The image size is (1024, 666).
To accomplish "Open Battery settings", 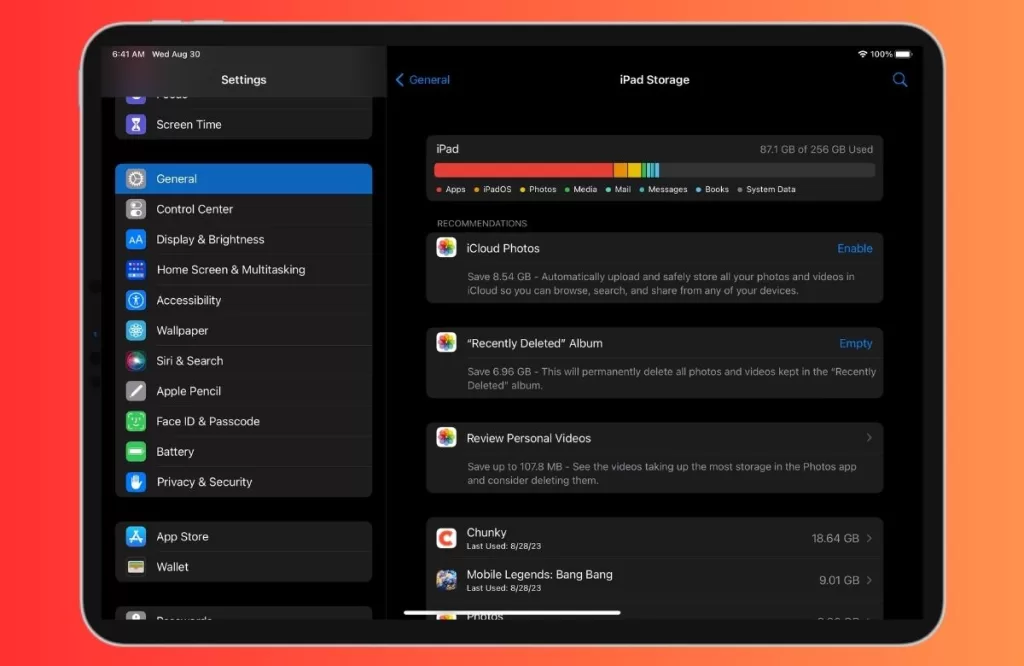I will click(244, 451).
